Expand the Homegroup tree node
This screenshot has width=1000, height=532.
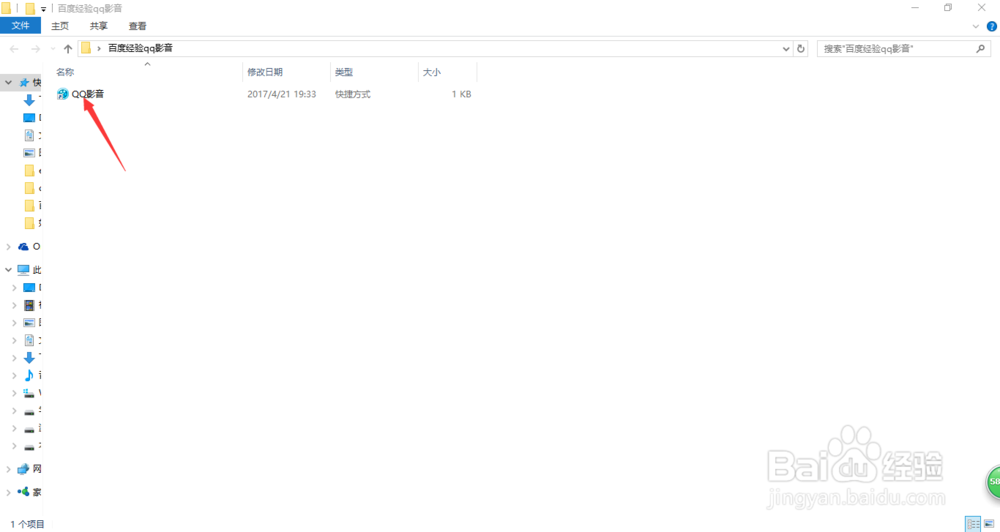8,492
